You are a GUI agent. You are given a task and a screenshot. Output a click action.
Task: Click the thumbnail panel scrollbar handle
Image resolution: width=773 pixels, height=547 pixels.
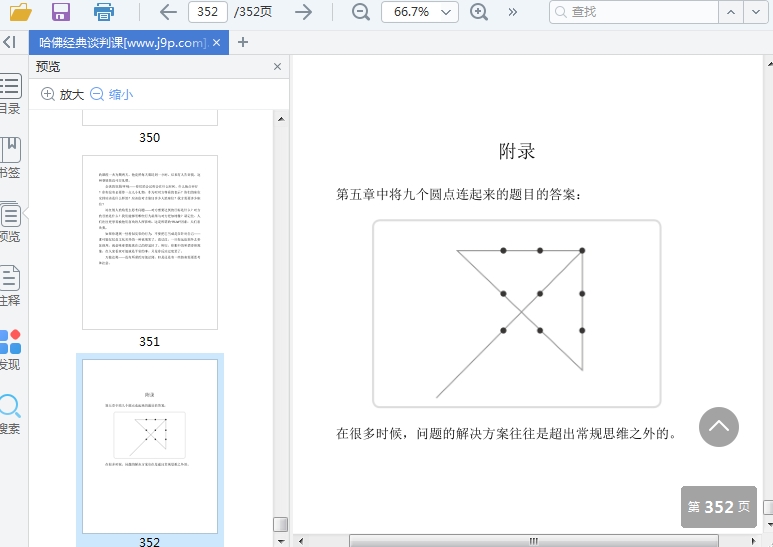(x=281, y=524)
